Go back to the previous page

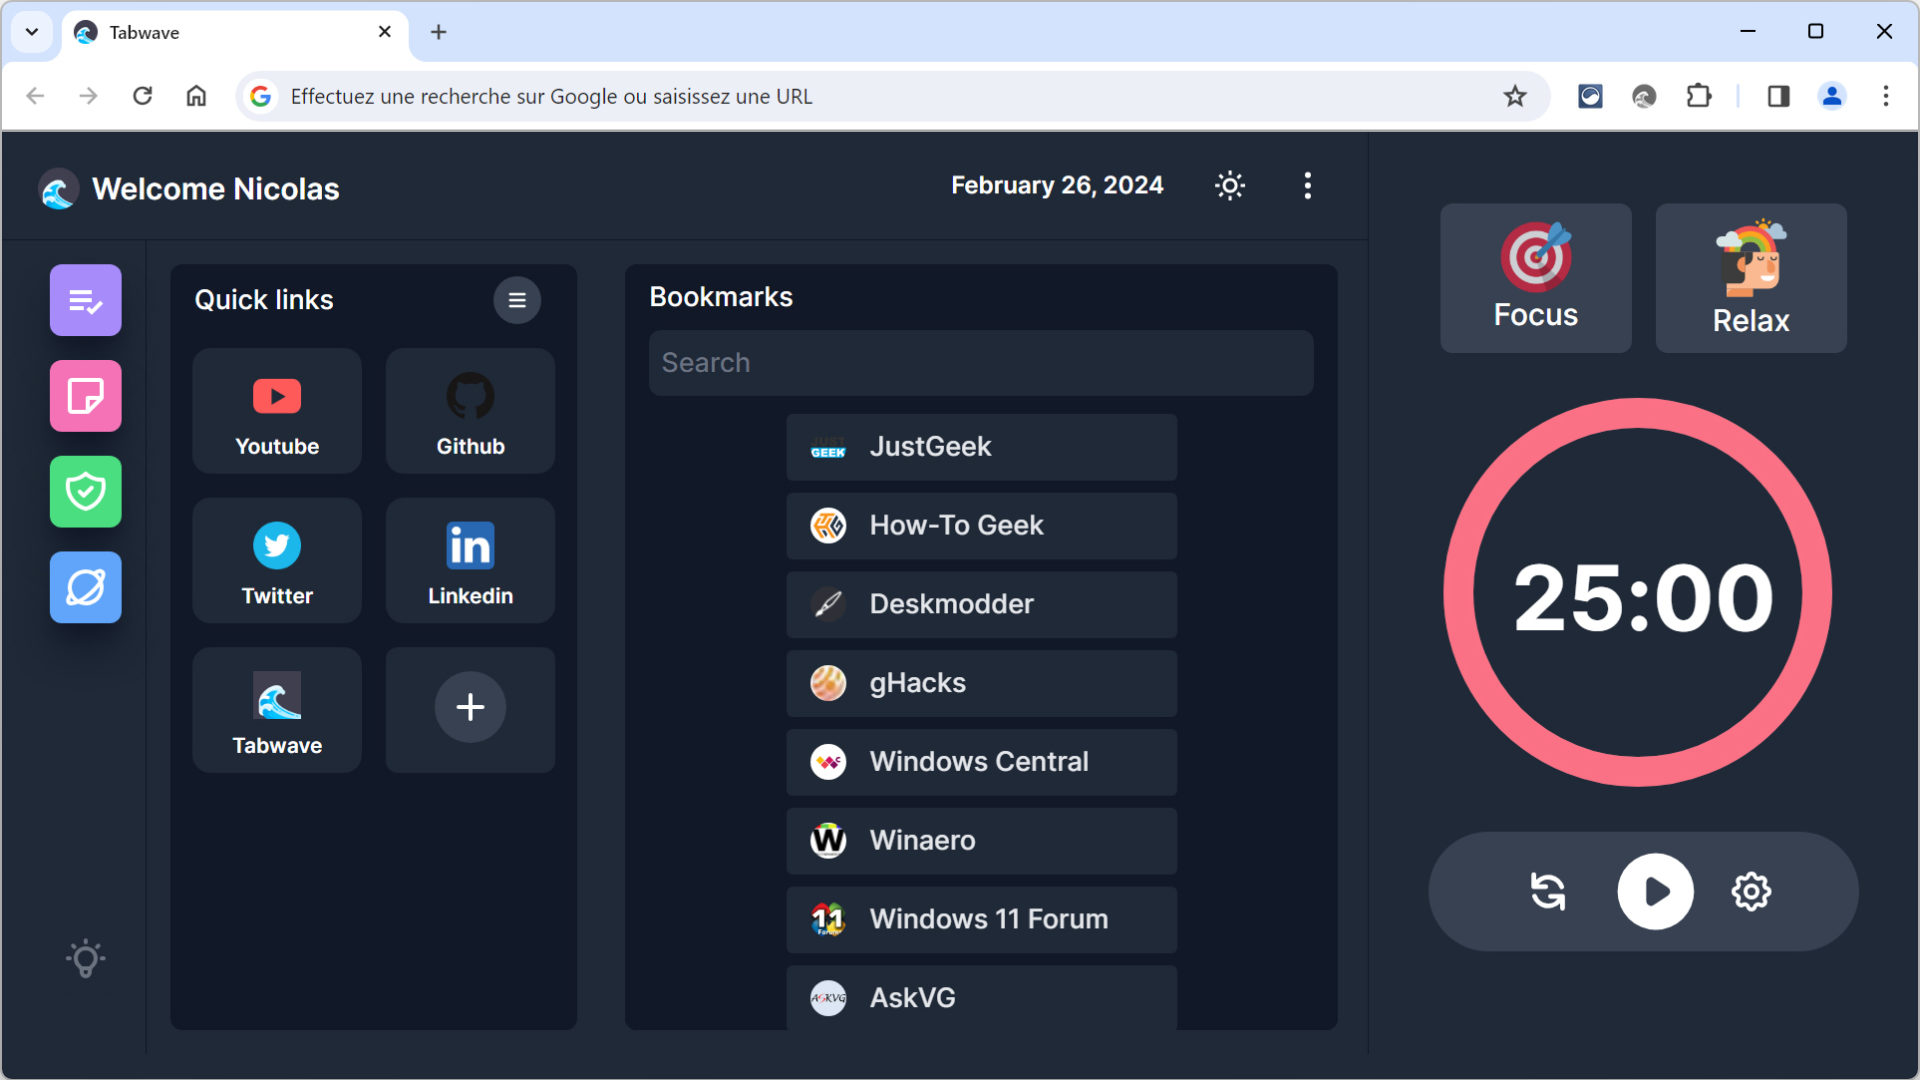[36, 96]
